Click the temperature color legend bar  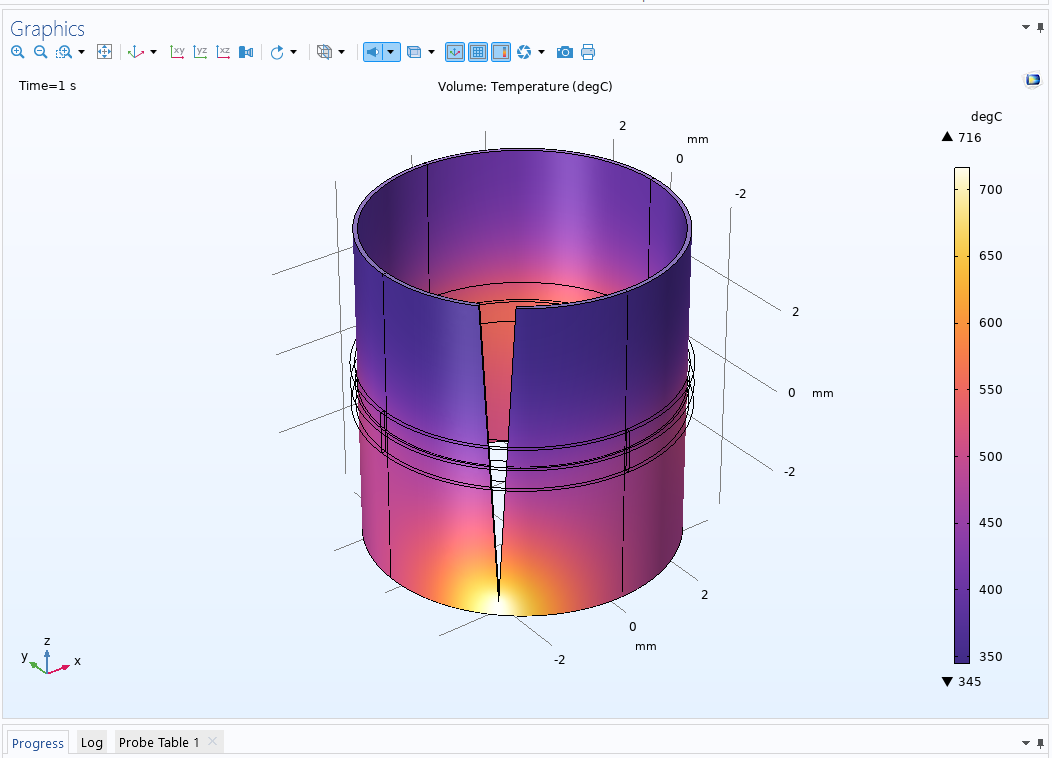[961, 415]
